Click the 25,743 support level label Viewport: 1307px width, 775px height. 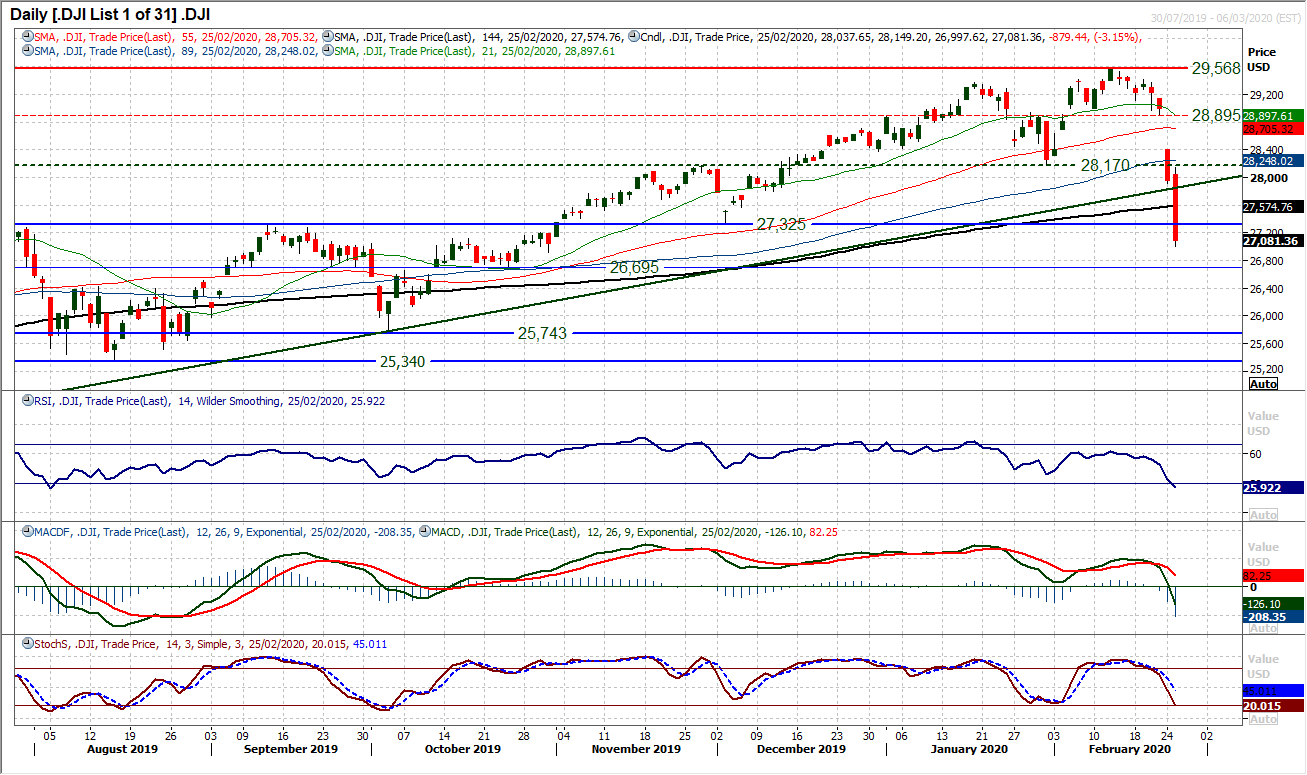tap(542, 333)
